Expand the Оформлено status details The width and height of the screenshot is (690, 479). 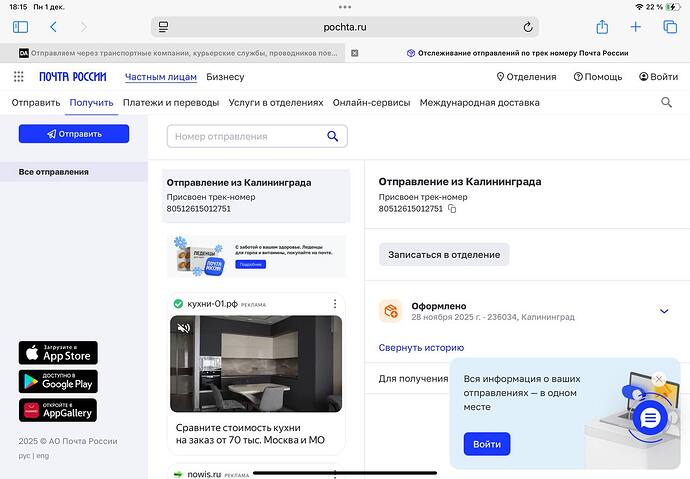coord(664,311)
